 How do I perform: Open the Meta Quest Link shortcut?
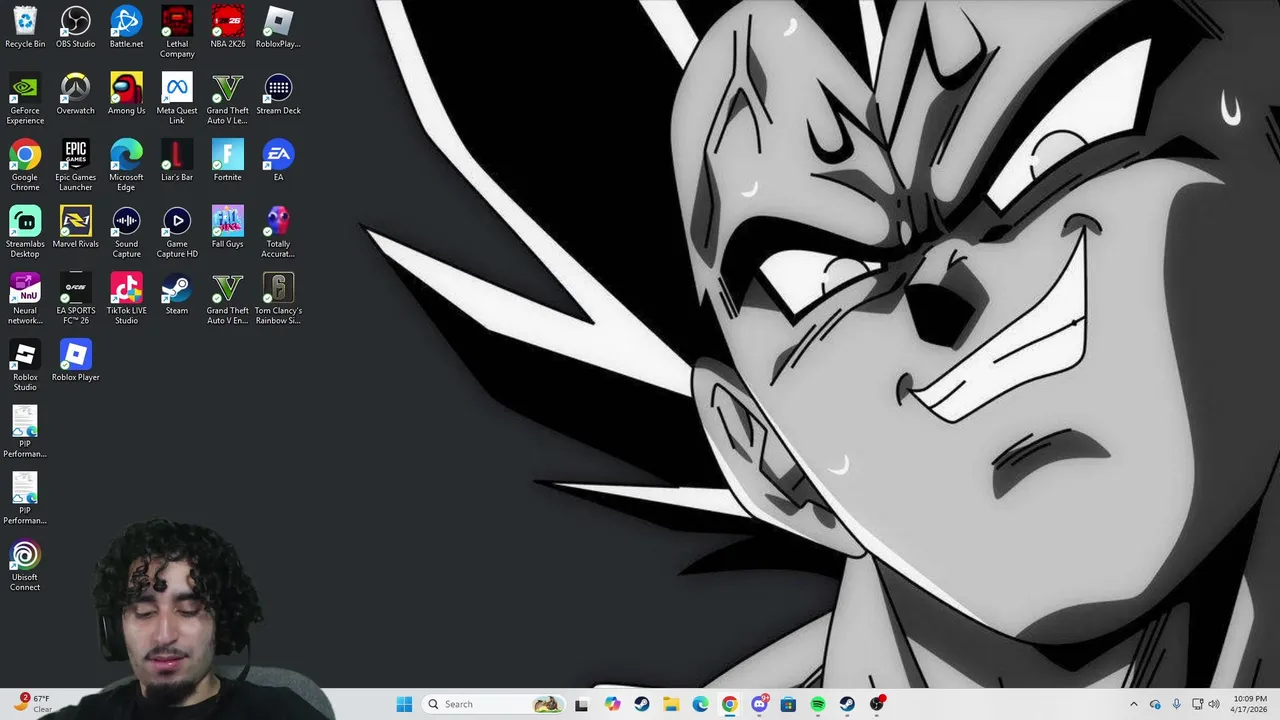click(177, 99)
